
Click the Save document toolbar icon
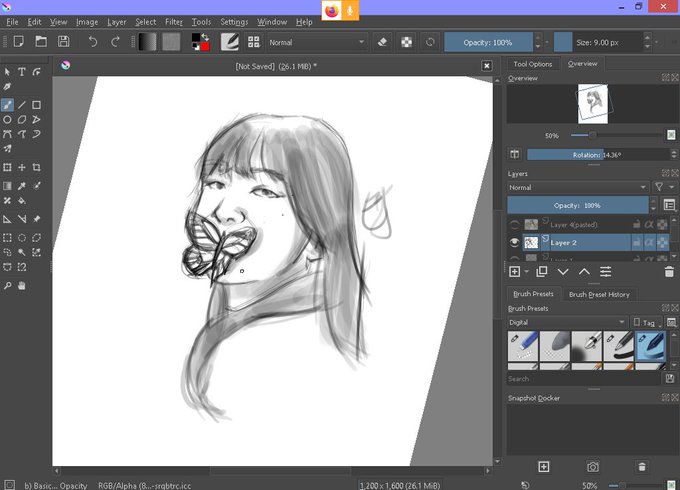64,42
